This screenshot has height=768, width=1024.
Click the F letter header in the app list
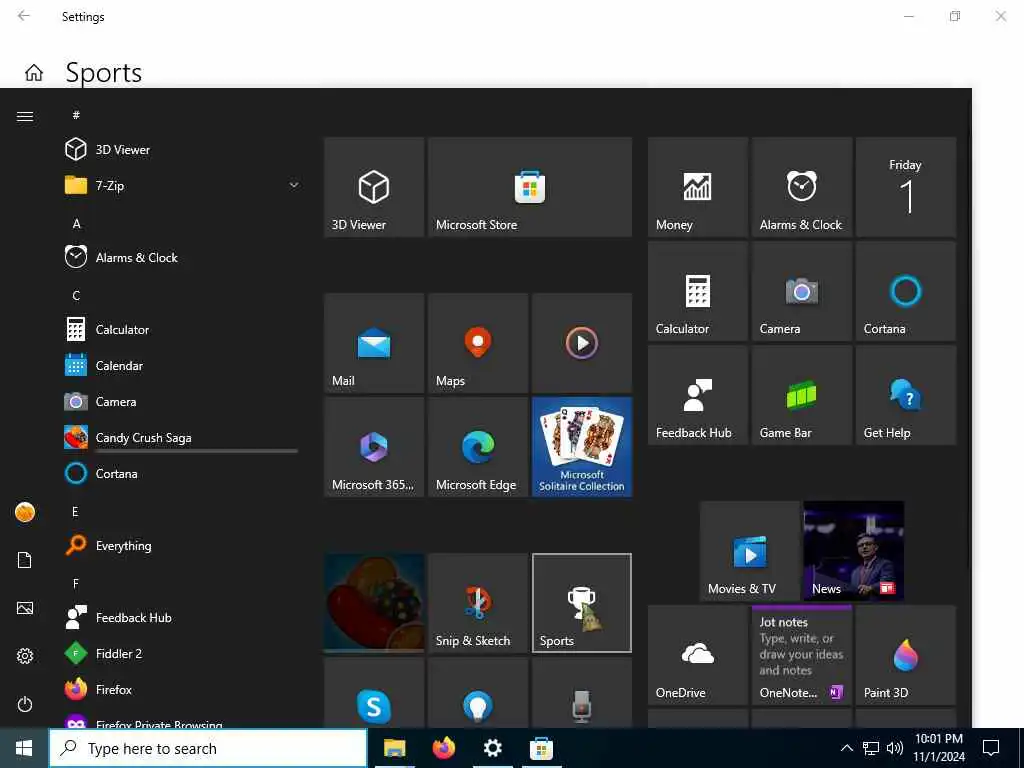(x=76, y=583)
